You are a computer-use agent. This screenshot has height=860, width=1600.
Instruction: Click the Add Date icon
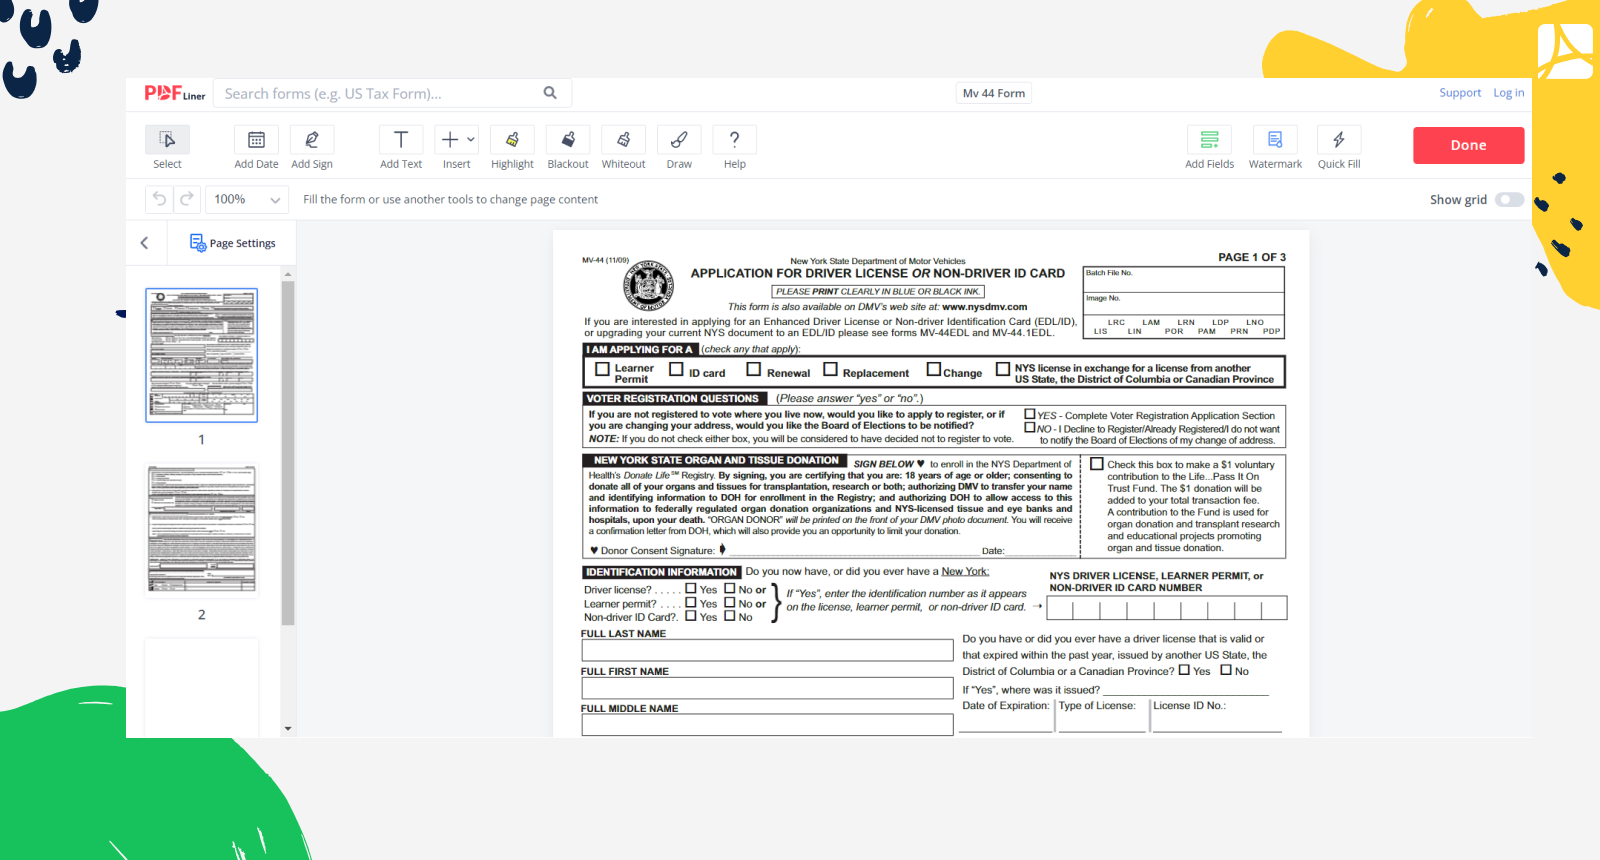coord(256,141)
